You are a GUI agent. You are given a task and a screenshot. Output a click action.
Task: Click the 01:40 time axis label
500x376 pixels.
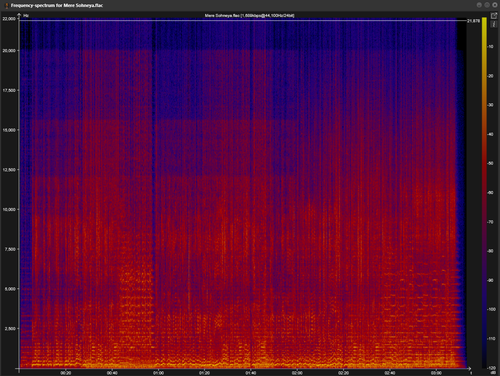(x=251, y=373)
